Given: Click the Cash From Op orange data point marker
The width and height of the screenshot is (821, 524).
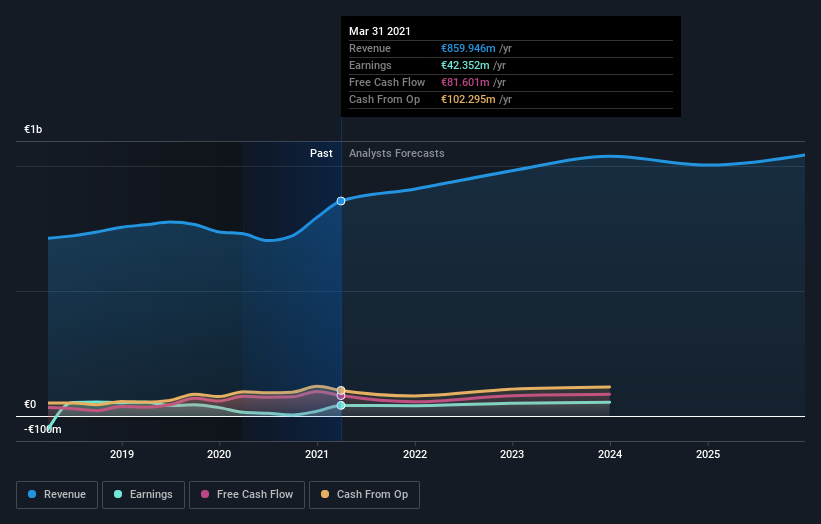Looking at the screenshot, I should 341,390.
